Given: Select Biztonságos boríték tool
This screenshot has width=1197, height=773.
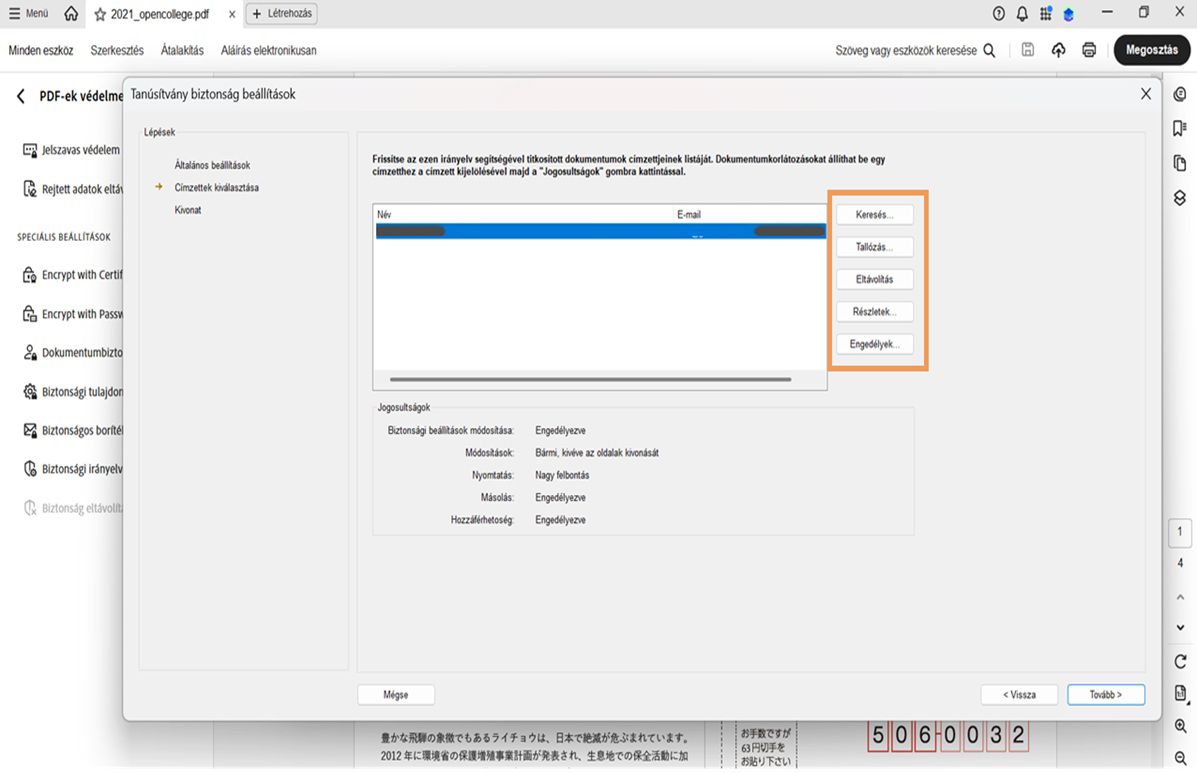Looking at the screenshot, I should tap(72, 430).
